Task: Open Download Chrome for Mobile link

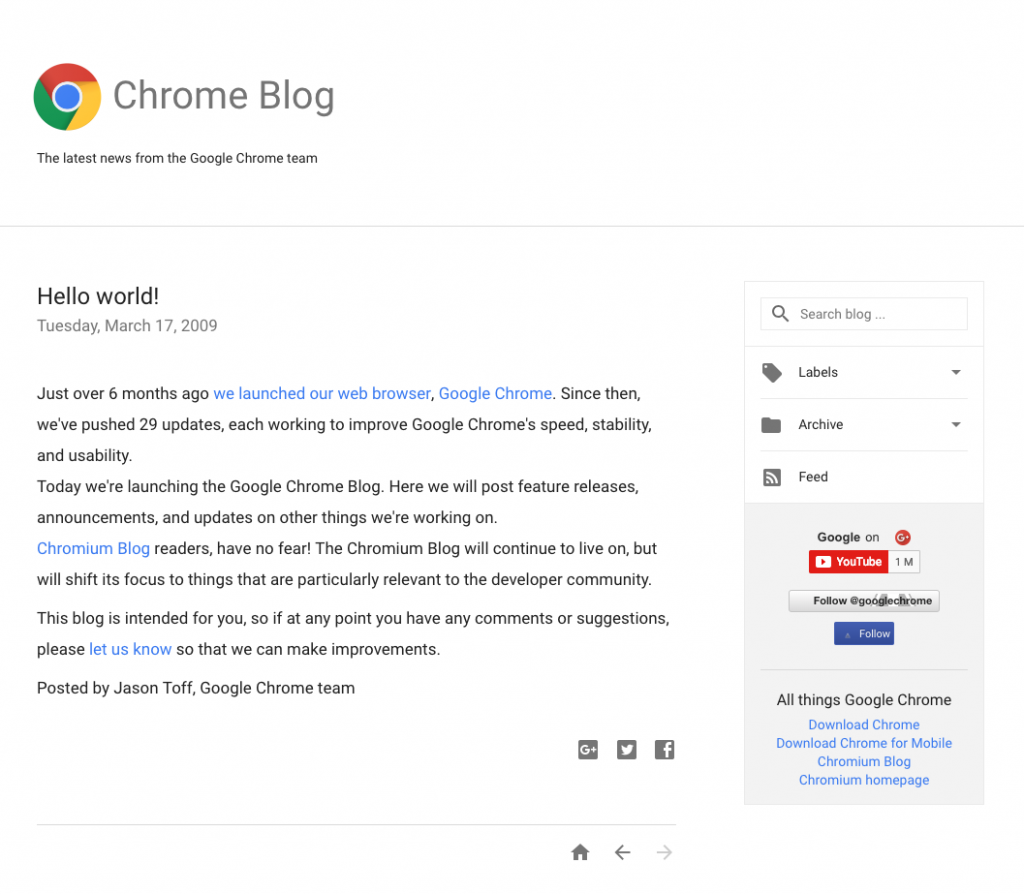Action: click(863, 743)
